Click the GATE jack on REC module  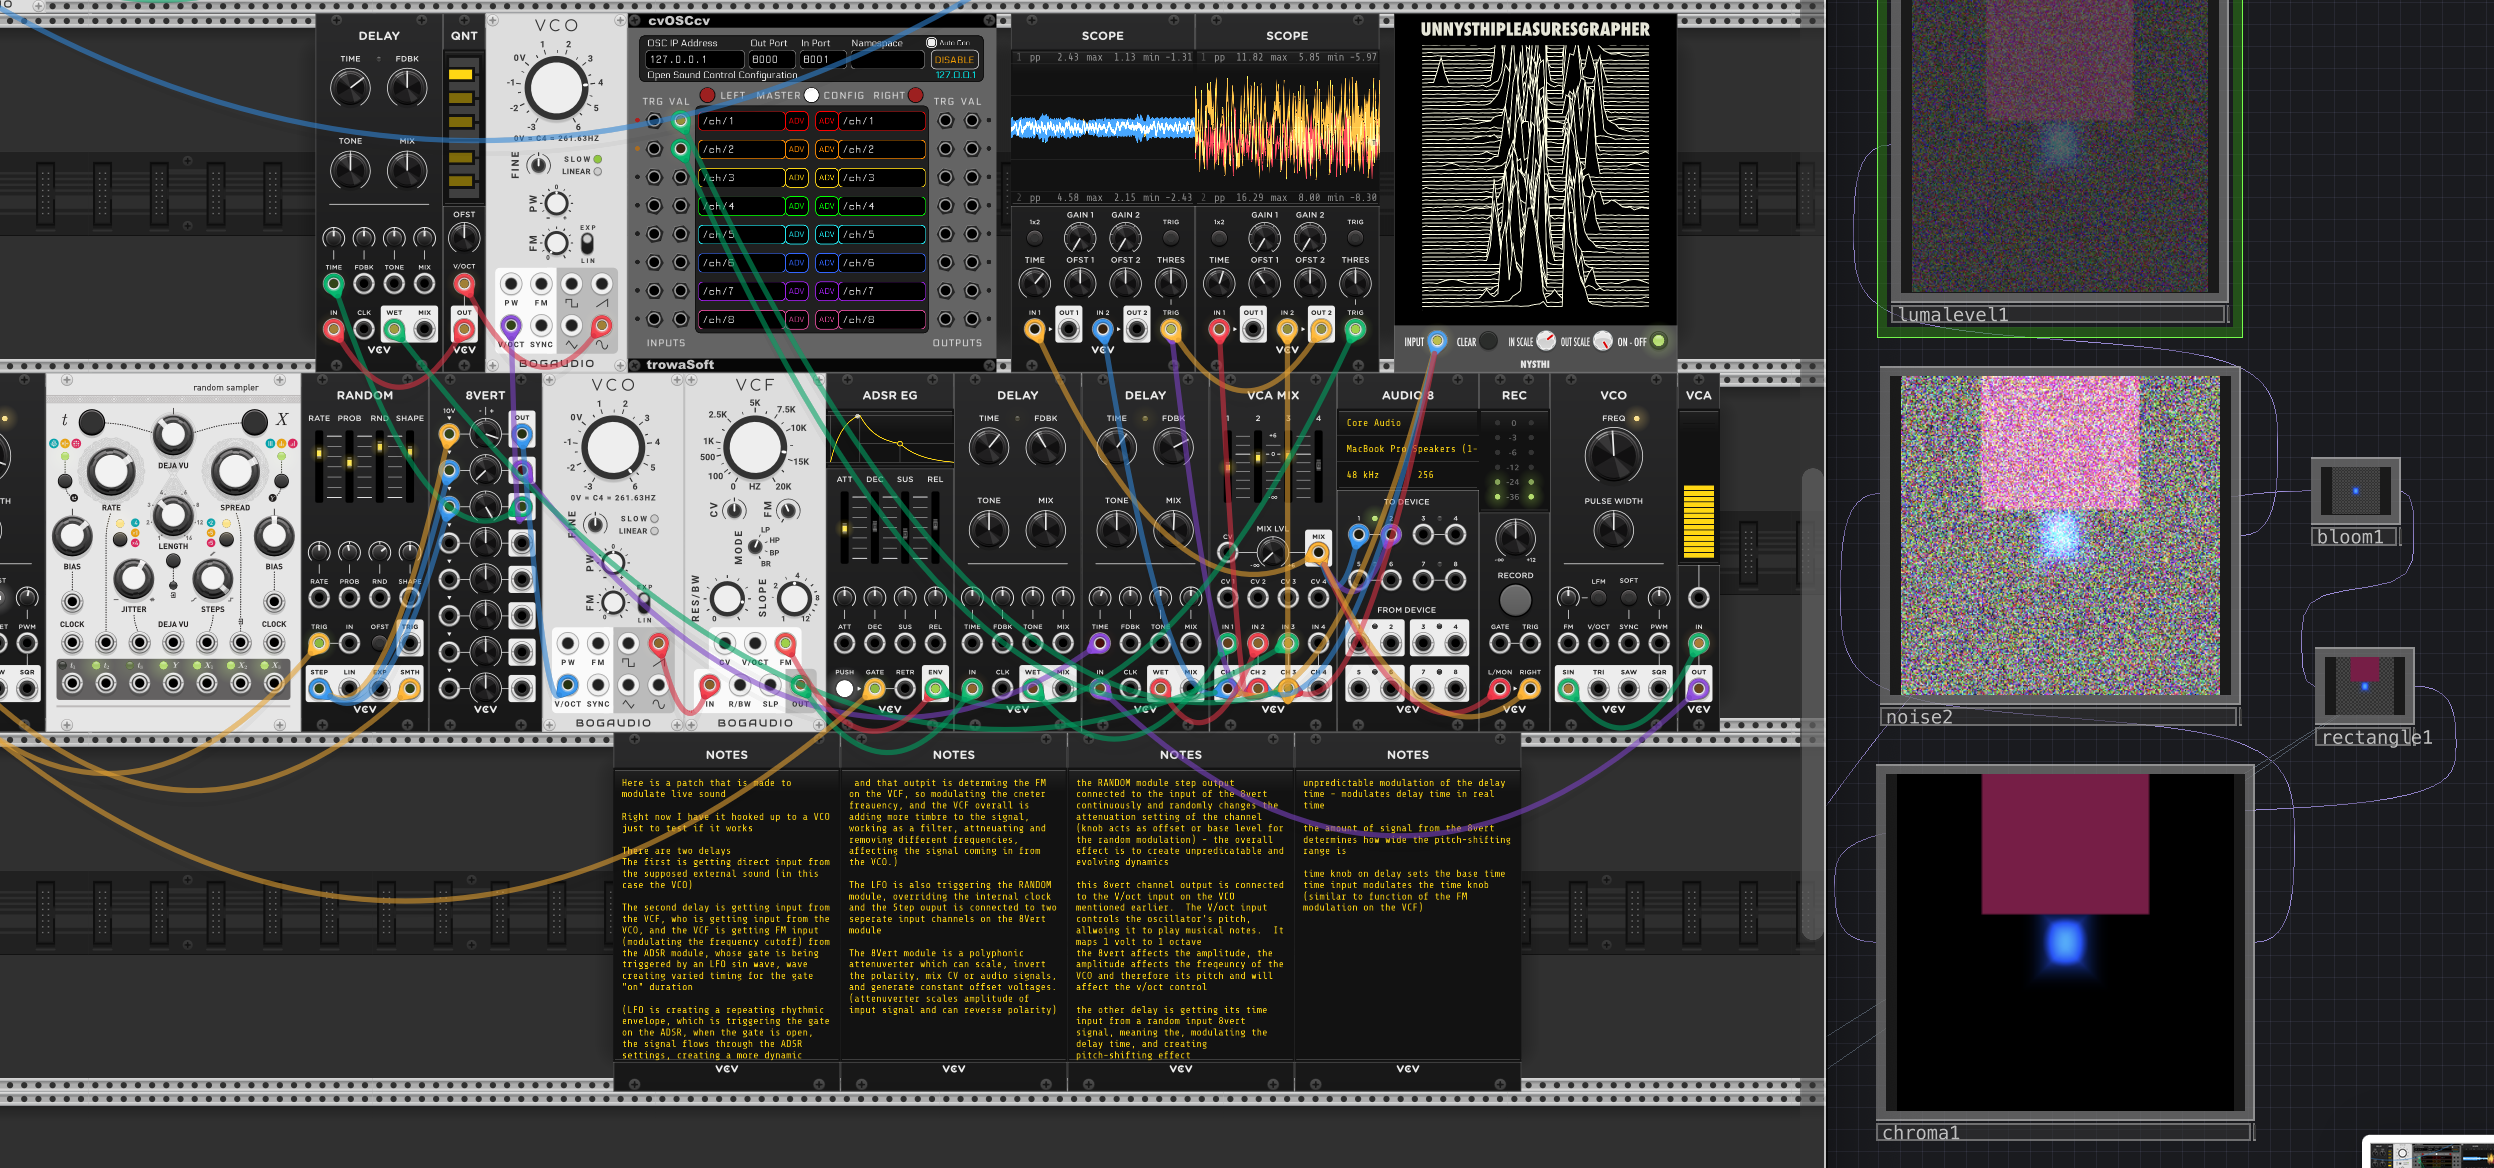tap(1498, 644)
